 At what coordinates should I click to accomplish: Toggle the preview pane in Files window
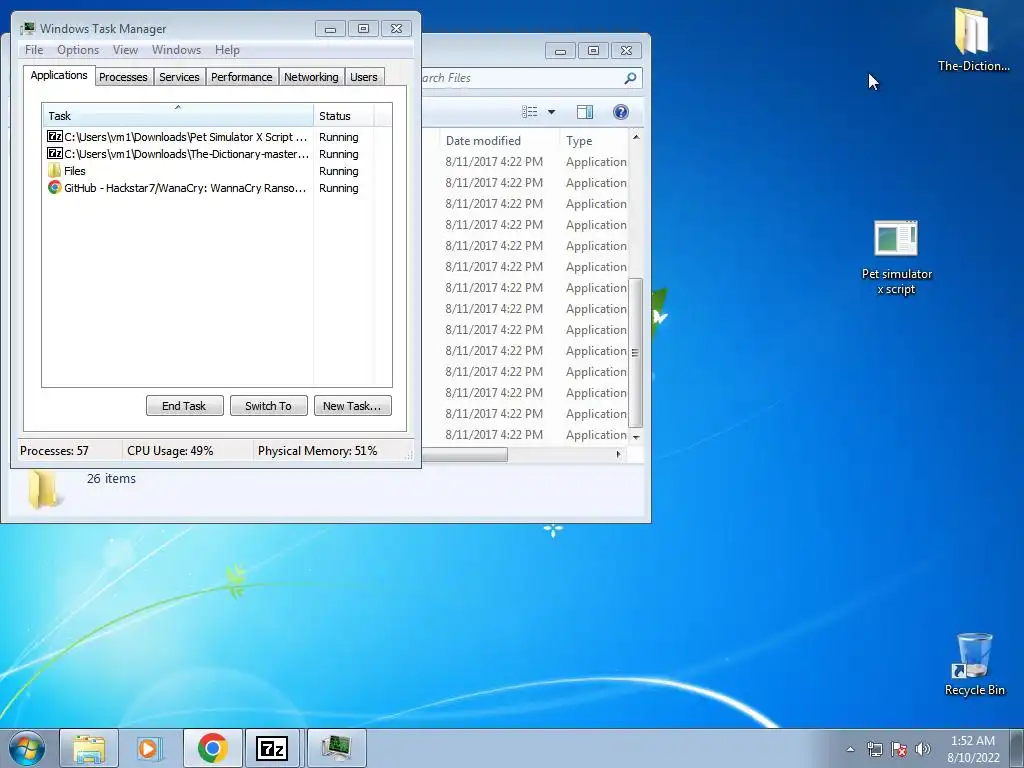pyautogui.click(x=584, y=112)
